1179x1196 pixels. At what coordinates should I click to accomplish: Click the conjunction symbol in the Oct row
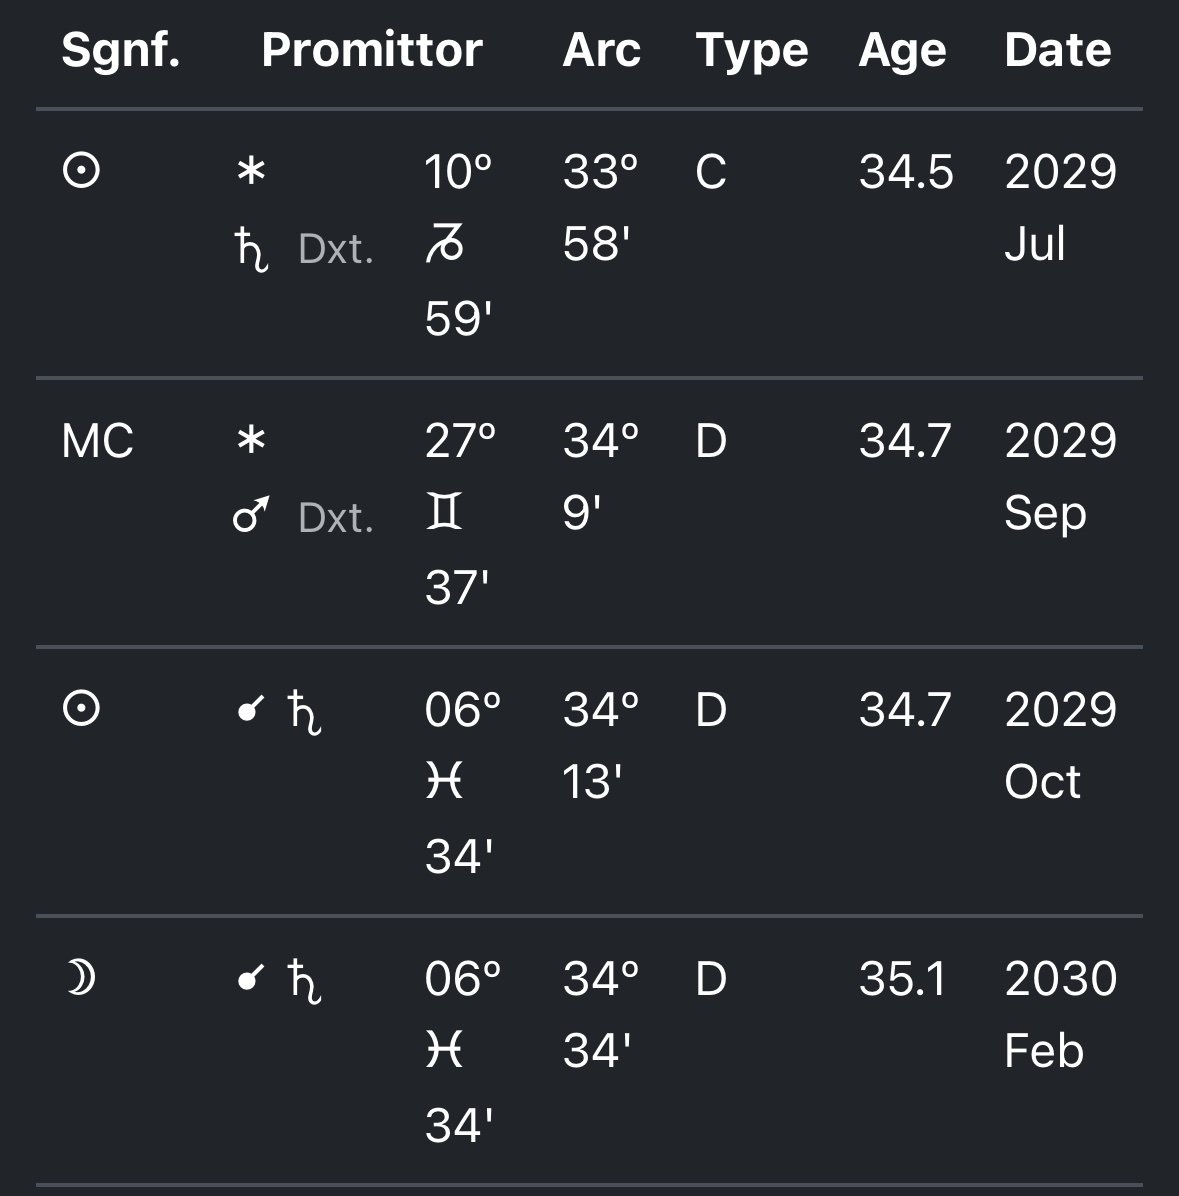pos(251,709)
